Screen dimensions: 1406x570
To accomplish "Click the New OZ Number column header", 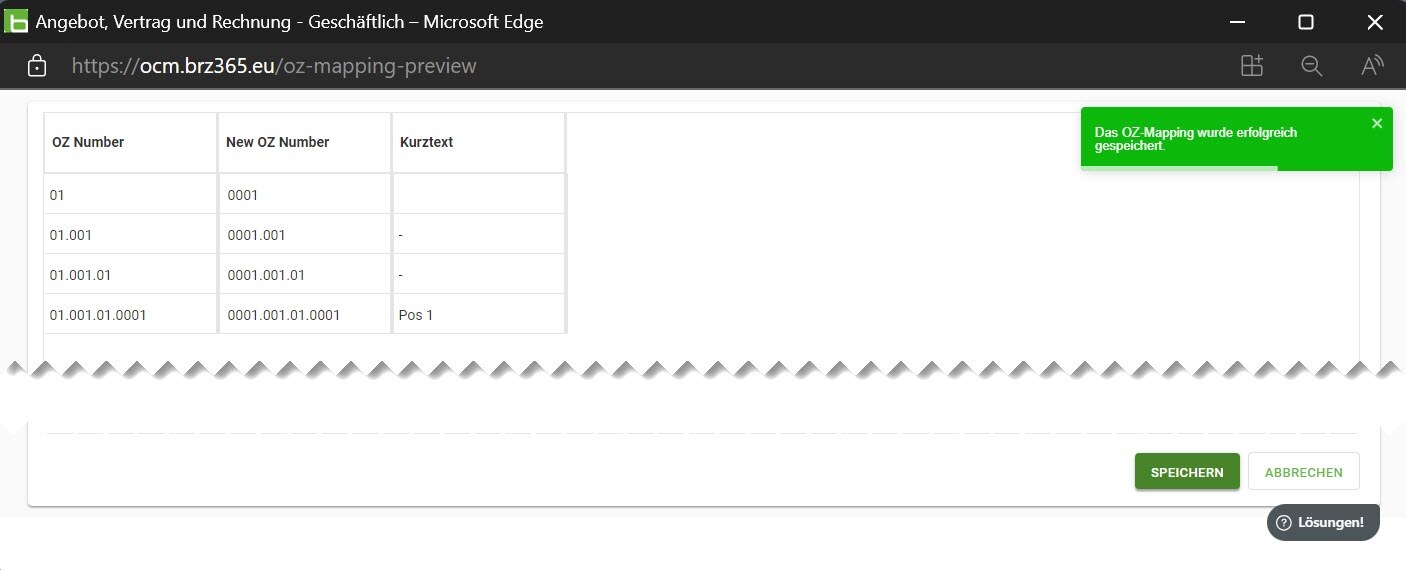I will 278,142.
